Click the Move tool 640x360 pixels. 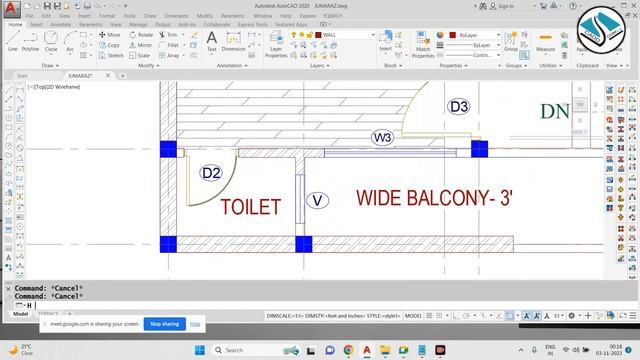pyautogui.click(x=109, y=35)
